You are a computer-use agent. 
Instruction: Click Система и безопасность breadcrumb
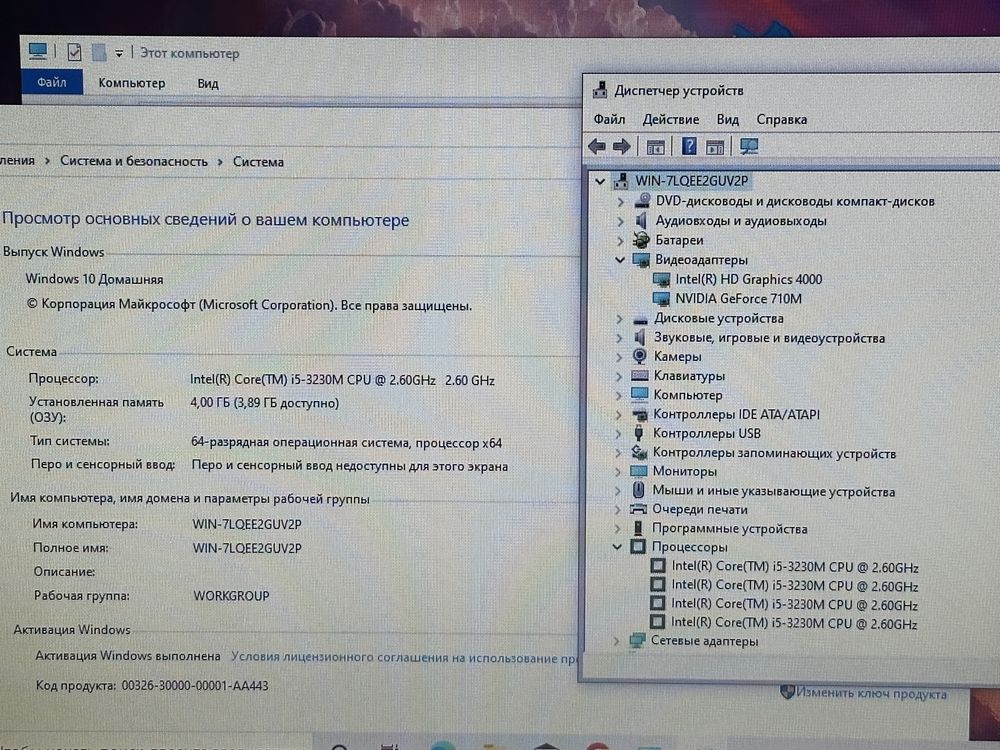[134, 161]
